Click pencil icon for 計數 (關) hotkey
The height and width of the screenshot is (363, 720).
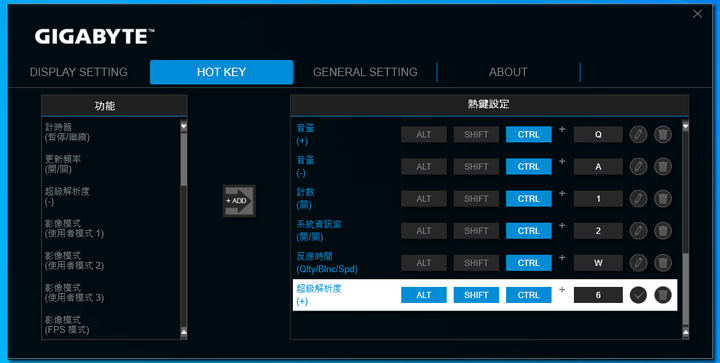638,199
